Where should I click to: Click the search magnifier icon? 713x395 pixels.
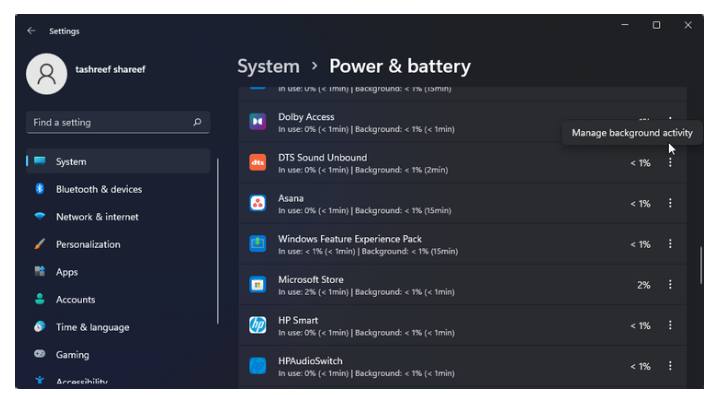tap(197, 122)
